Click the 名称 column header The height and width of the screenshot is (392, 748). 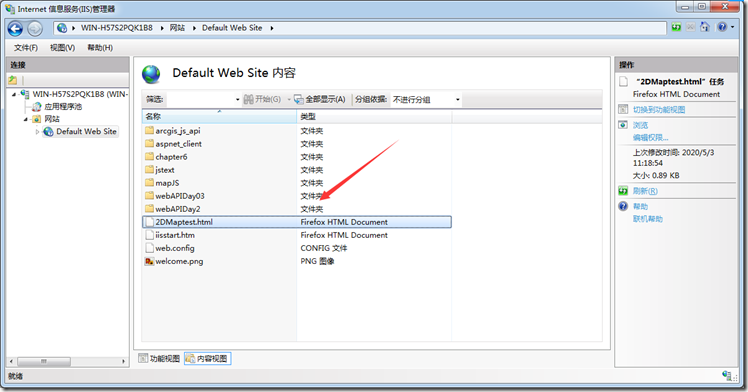click(x=219, y=116)
